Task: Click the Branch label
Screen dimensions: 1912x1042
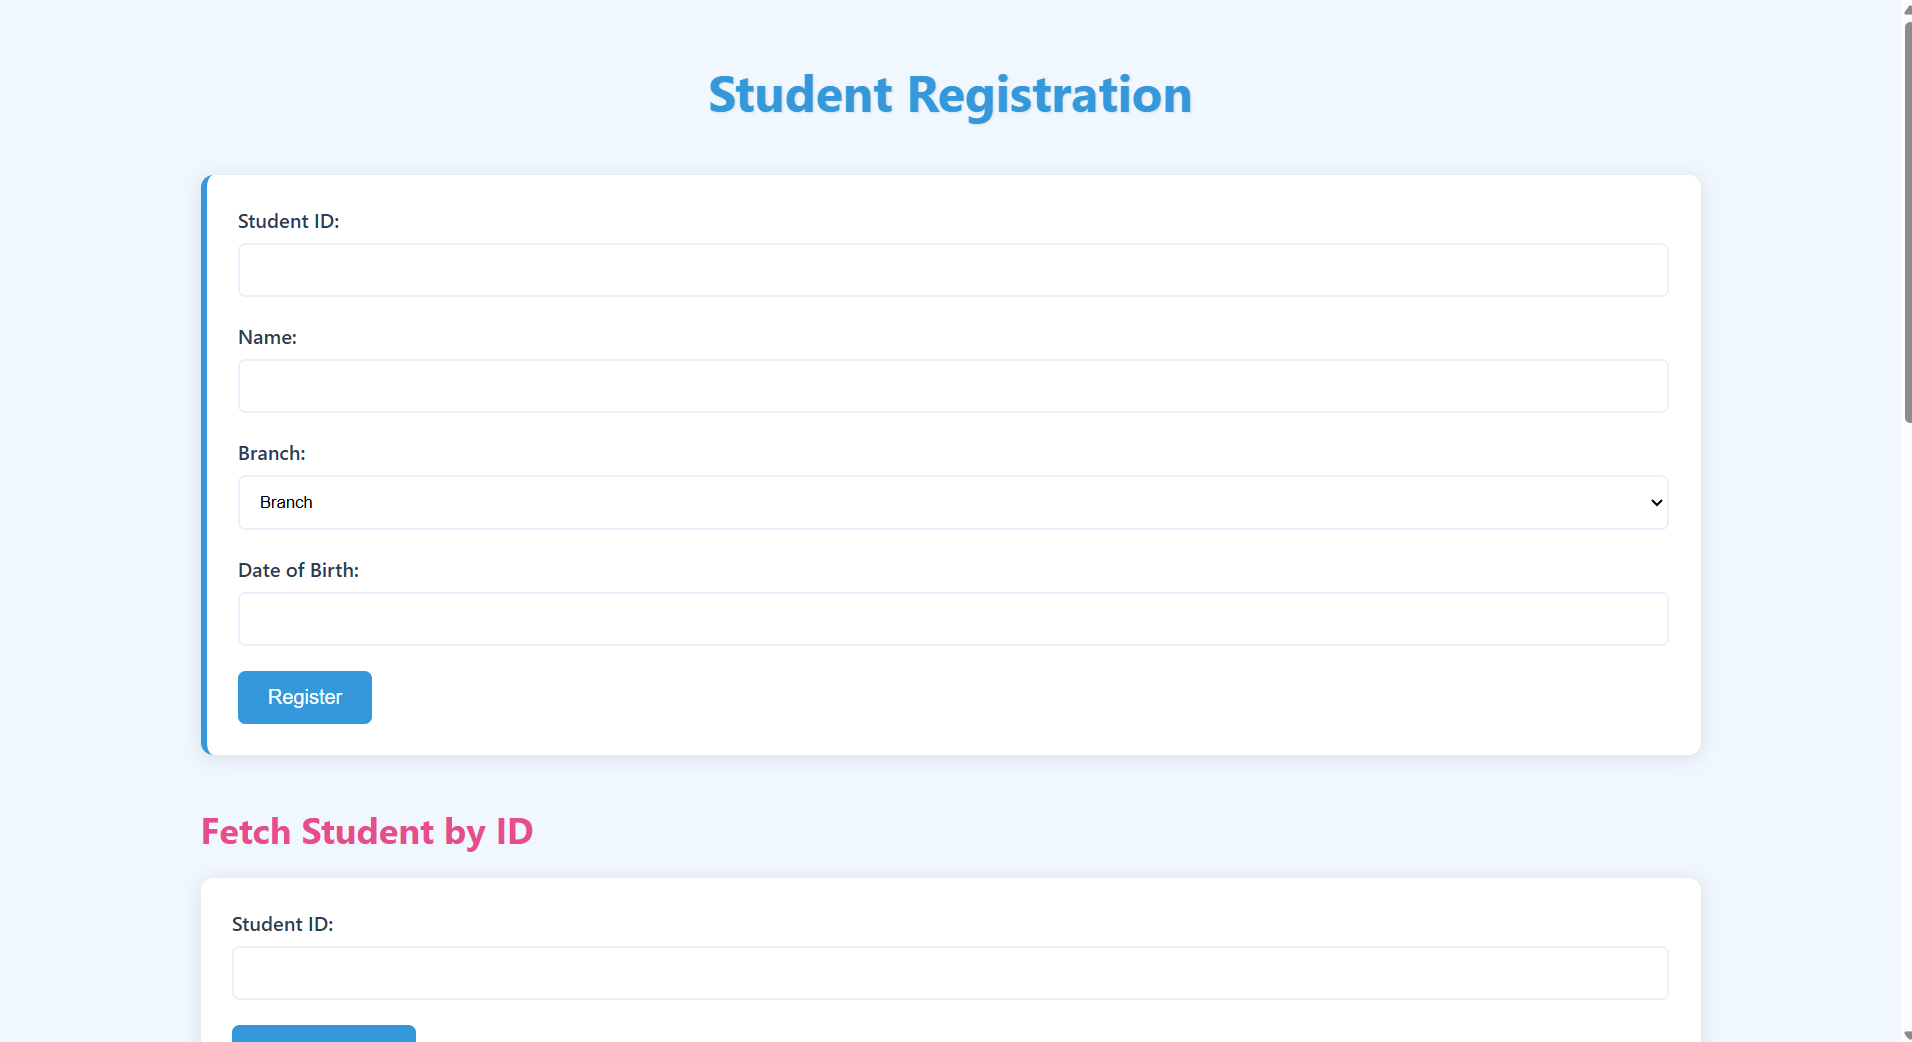Action: pyautogui.click(x=271, y=453)
